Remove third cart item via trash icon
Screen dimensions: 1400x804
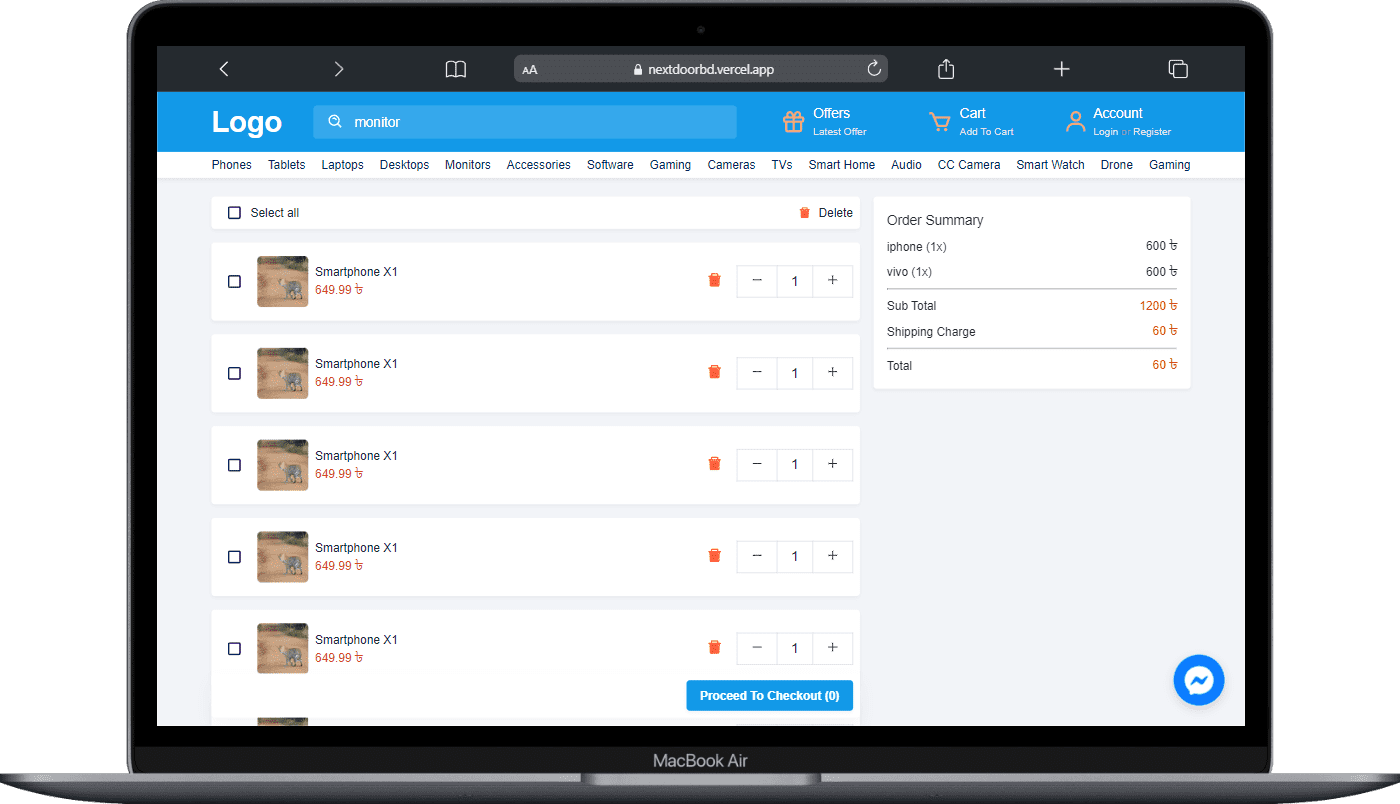pyautogui.click(x=714, y=464)
